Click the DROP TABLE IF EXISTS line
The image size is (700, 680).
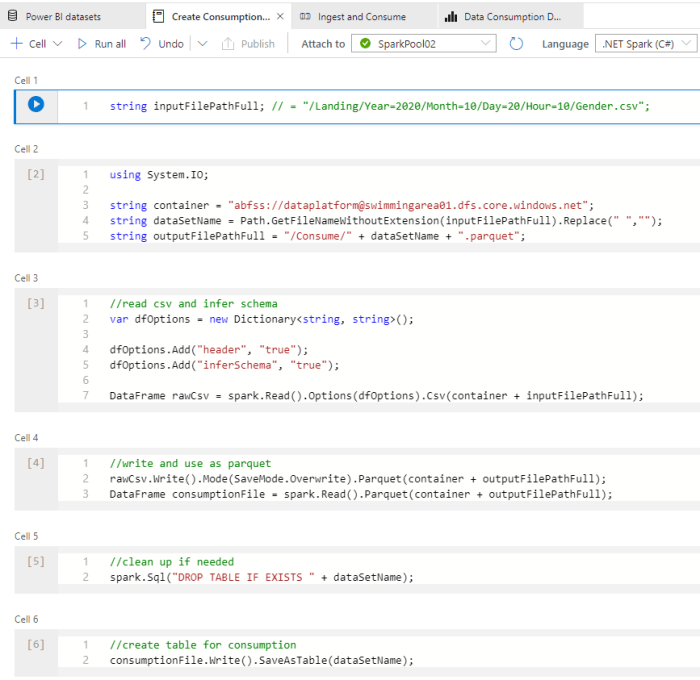pyautogui.click(x=262, y=577)
